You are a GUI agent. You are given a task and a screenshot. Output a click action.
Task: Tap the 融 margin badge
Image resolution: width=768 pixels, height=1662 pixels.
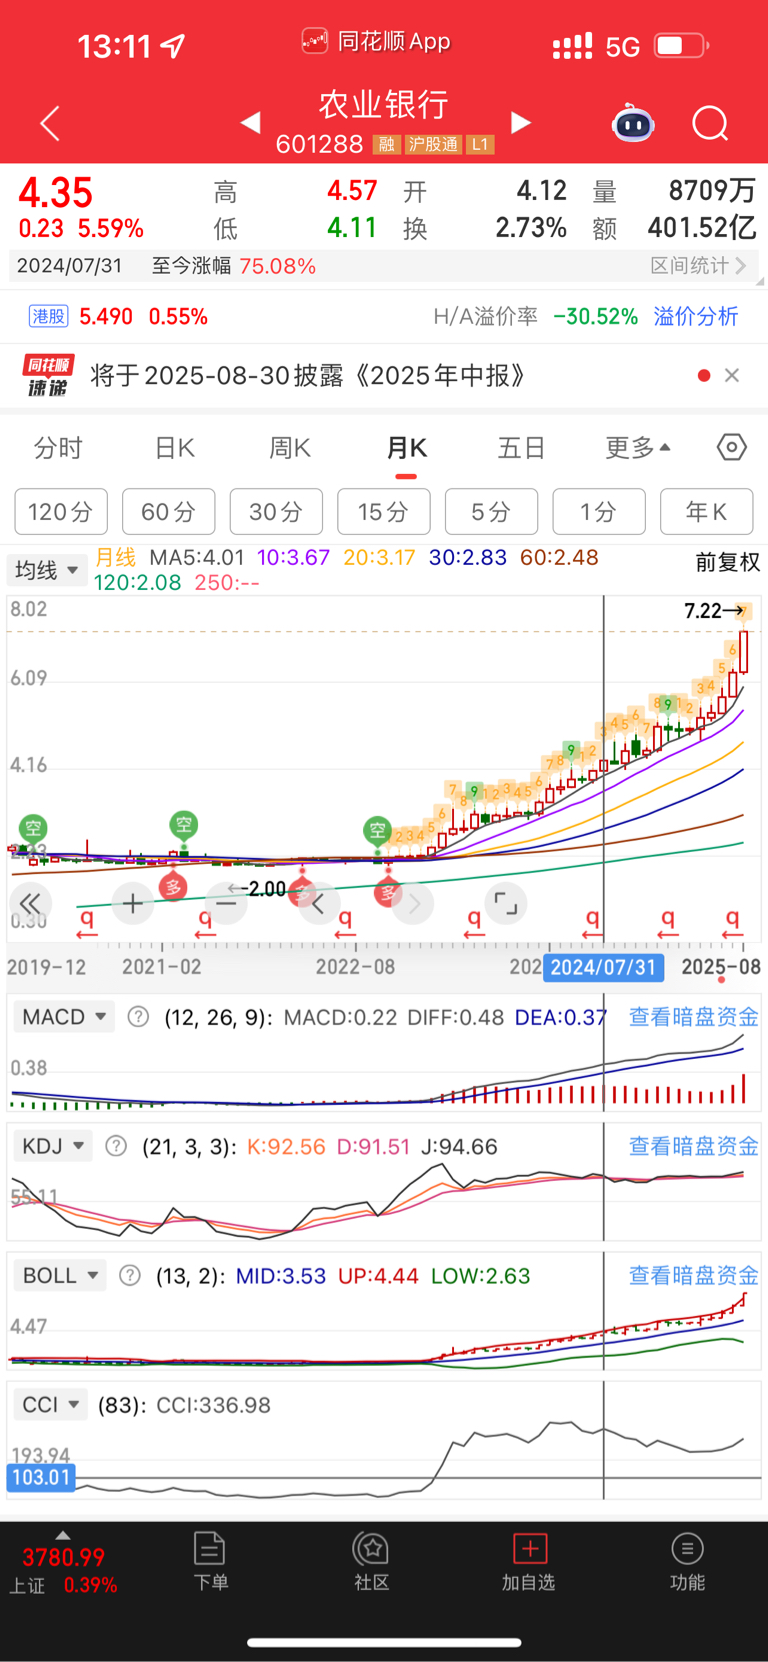pos(386,145)
